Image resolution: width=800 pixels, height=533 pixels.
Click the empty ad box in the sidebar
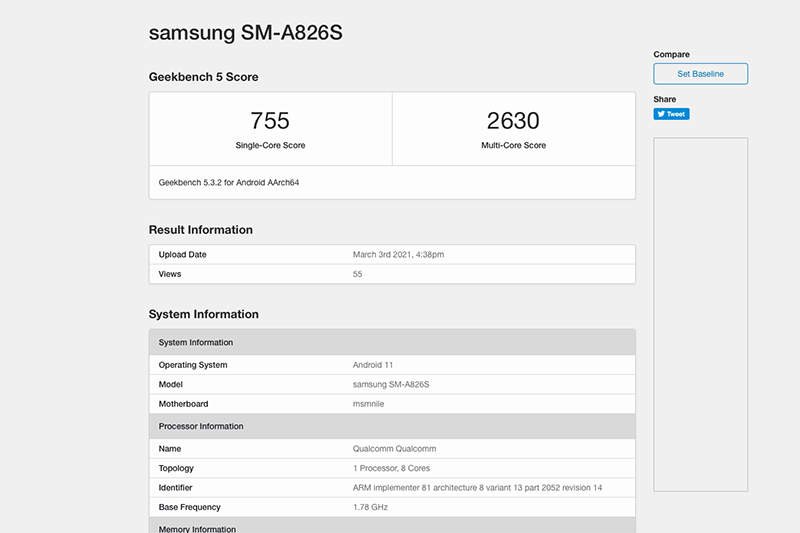click(x=700, y=314)
